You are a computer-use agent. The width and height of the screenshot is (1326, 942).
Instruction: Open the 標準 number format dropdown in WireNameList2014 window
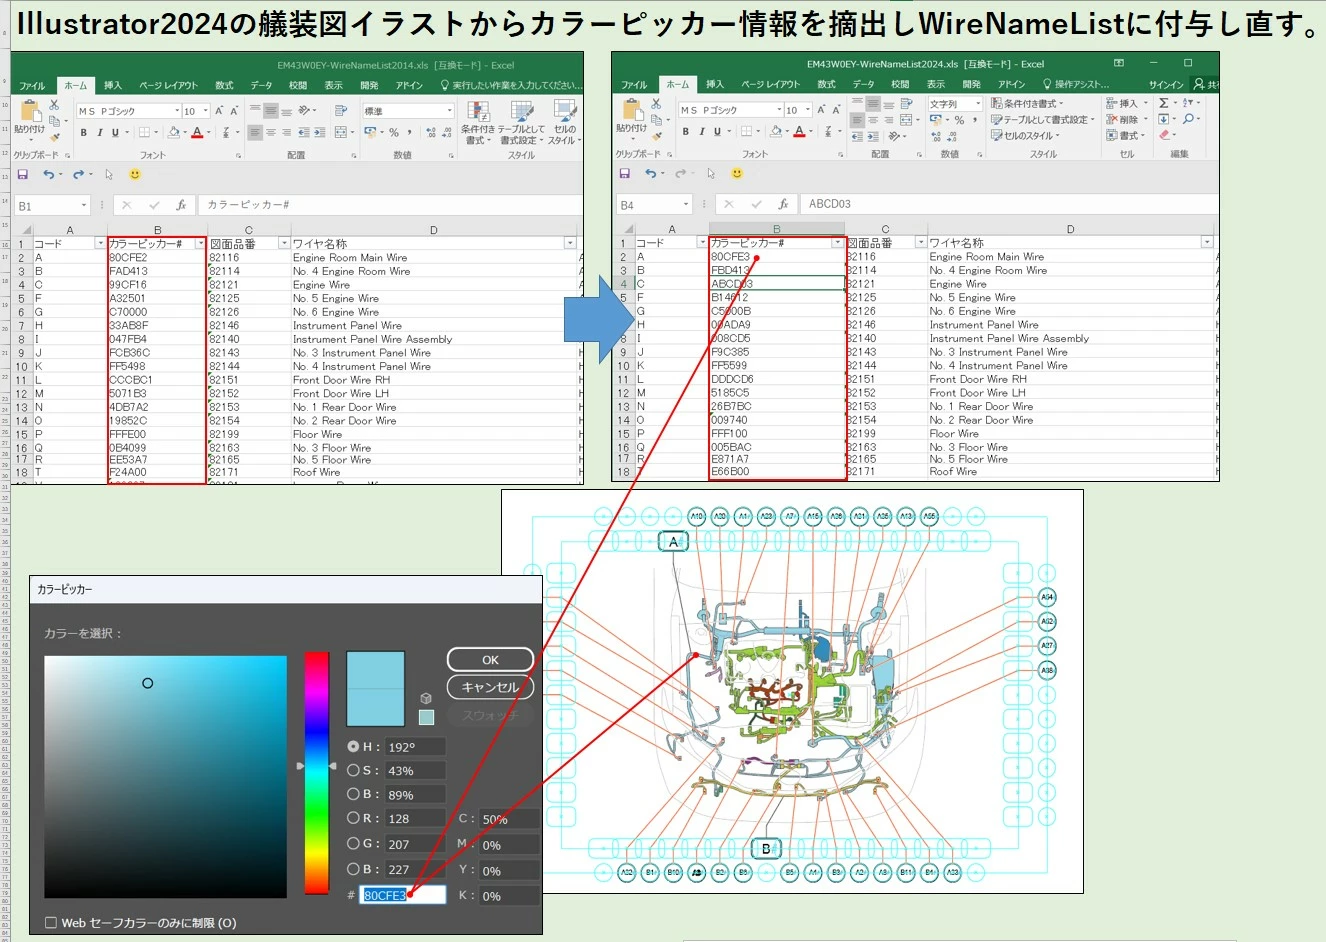(448, 111)
